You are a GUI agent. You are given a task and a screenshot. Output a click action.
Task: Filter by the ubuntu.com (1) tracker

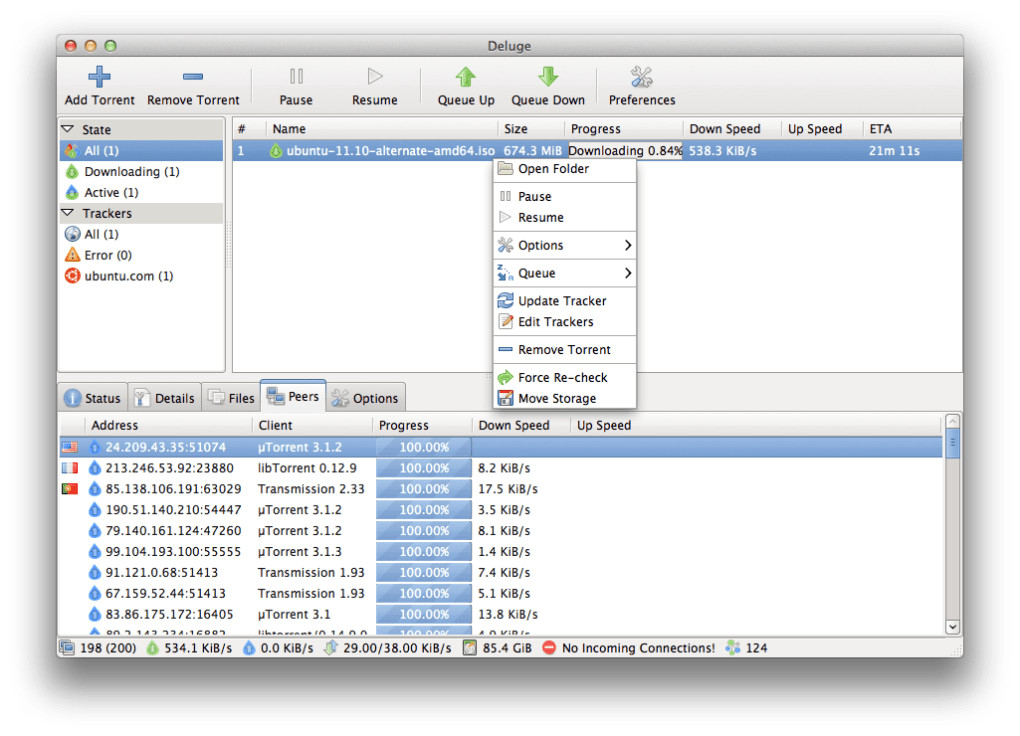(x=141, y=275)
